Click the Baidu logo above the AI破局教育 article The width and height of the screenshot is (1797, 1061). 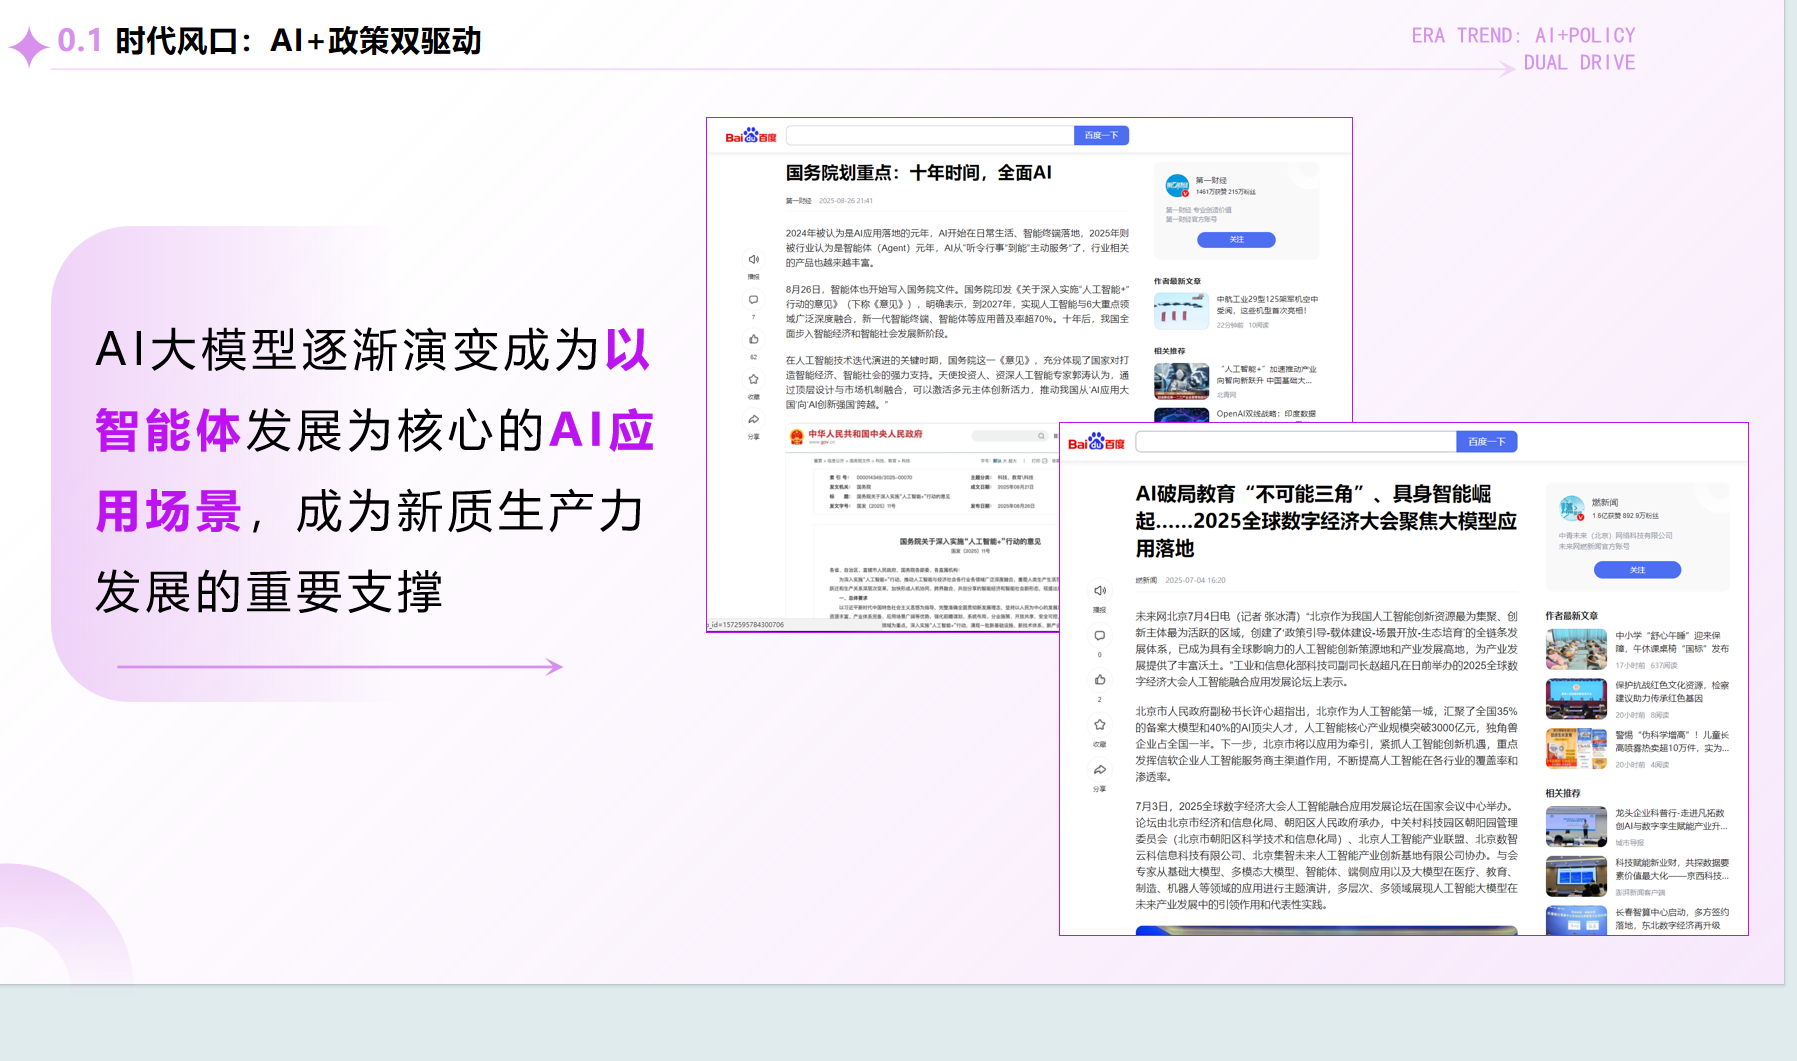pyautogui.click(x=1096, y=442)
